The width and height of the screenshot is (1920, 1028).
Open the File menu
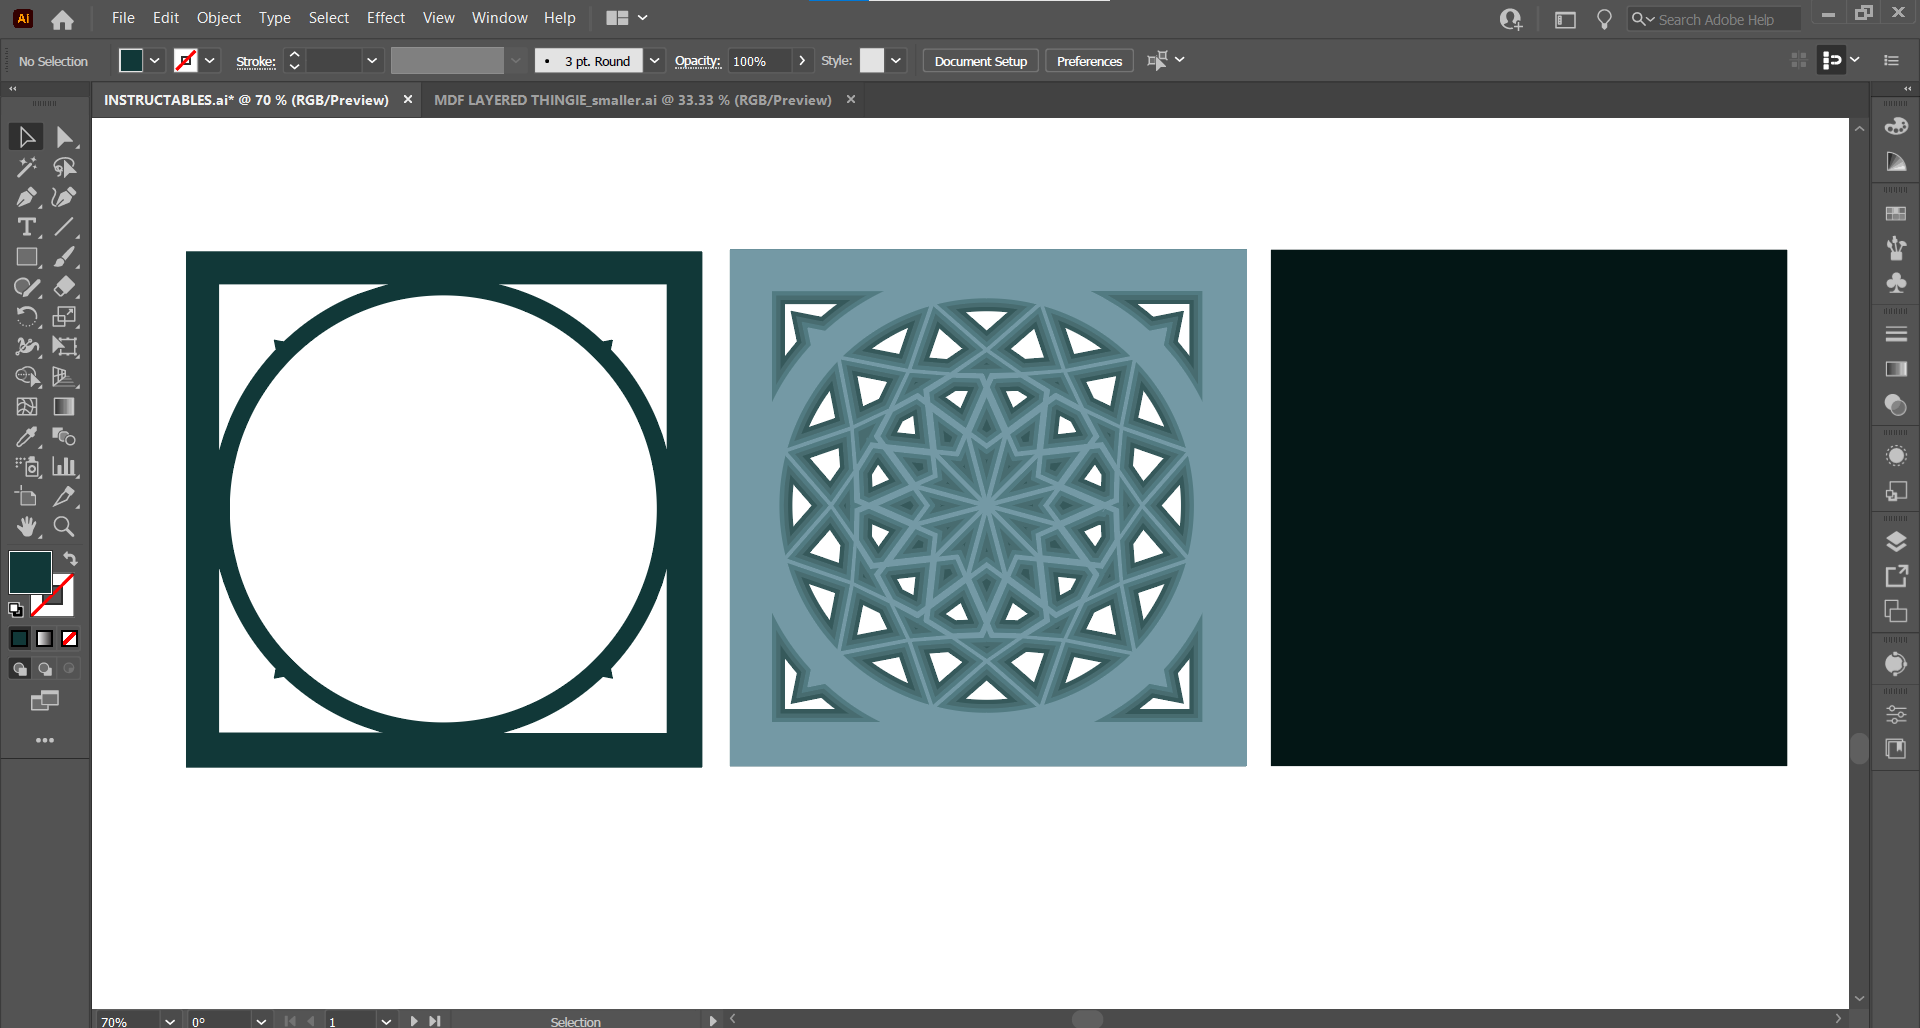123,18
